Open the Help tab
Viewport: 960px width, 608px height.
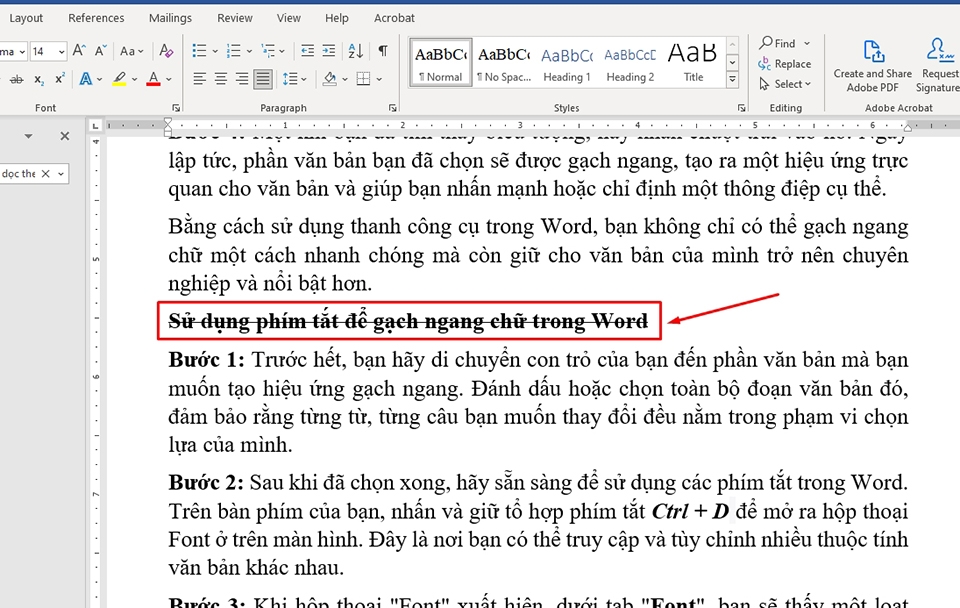[337, 18]
